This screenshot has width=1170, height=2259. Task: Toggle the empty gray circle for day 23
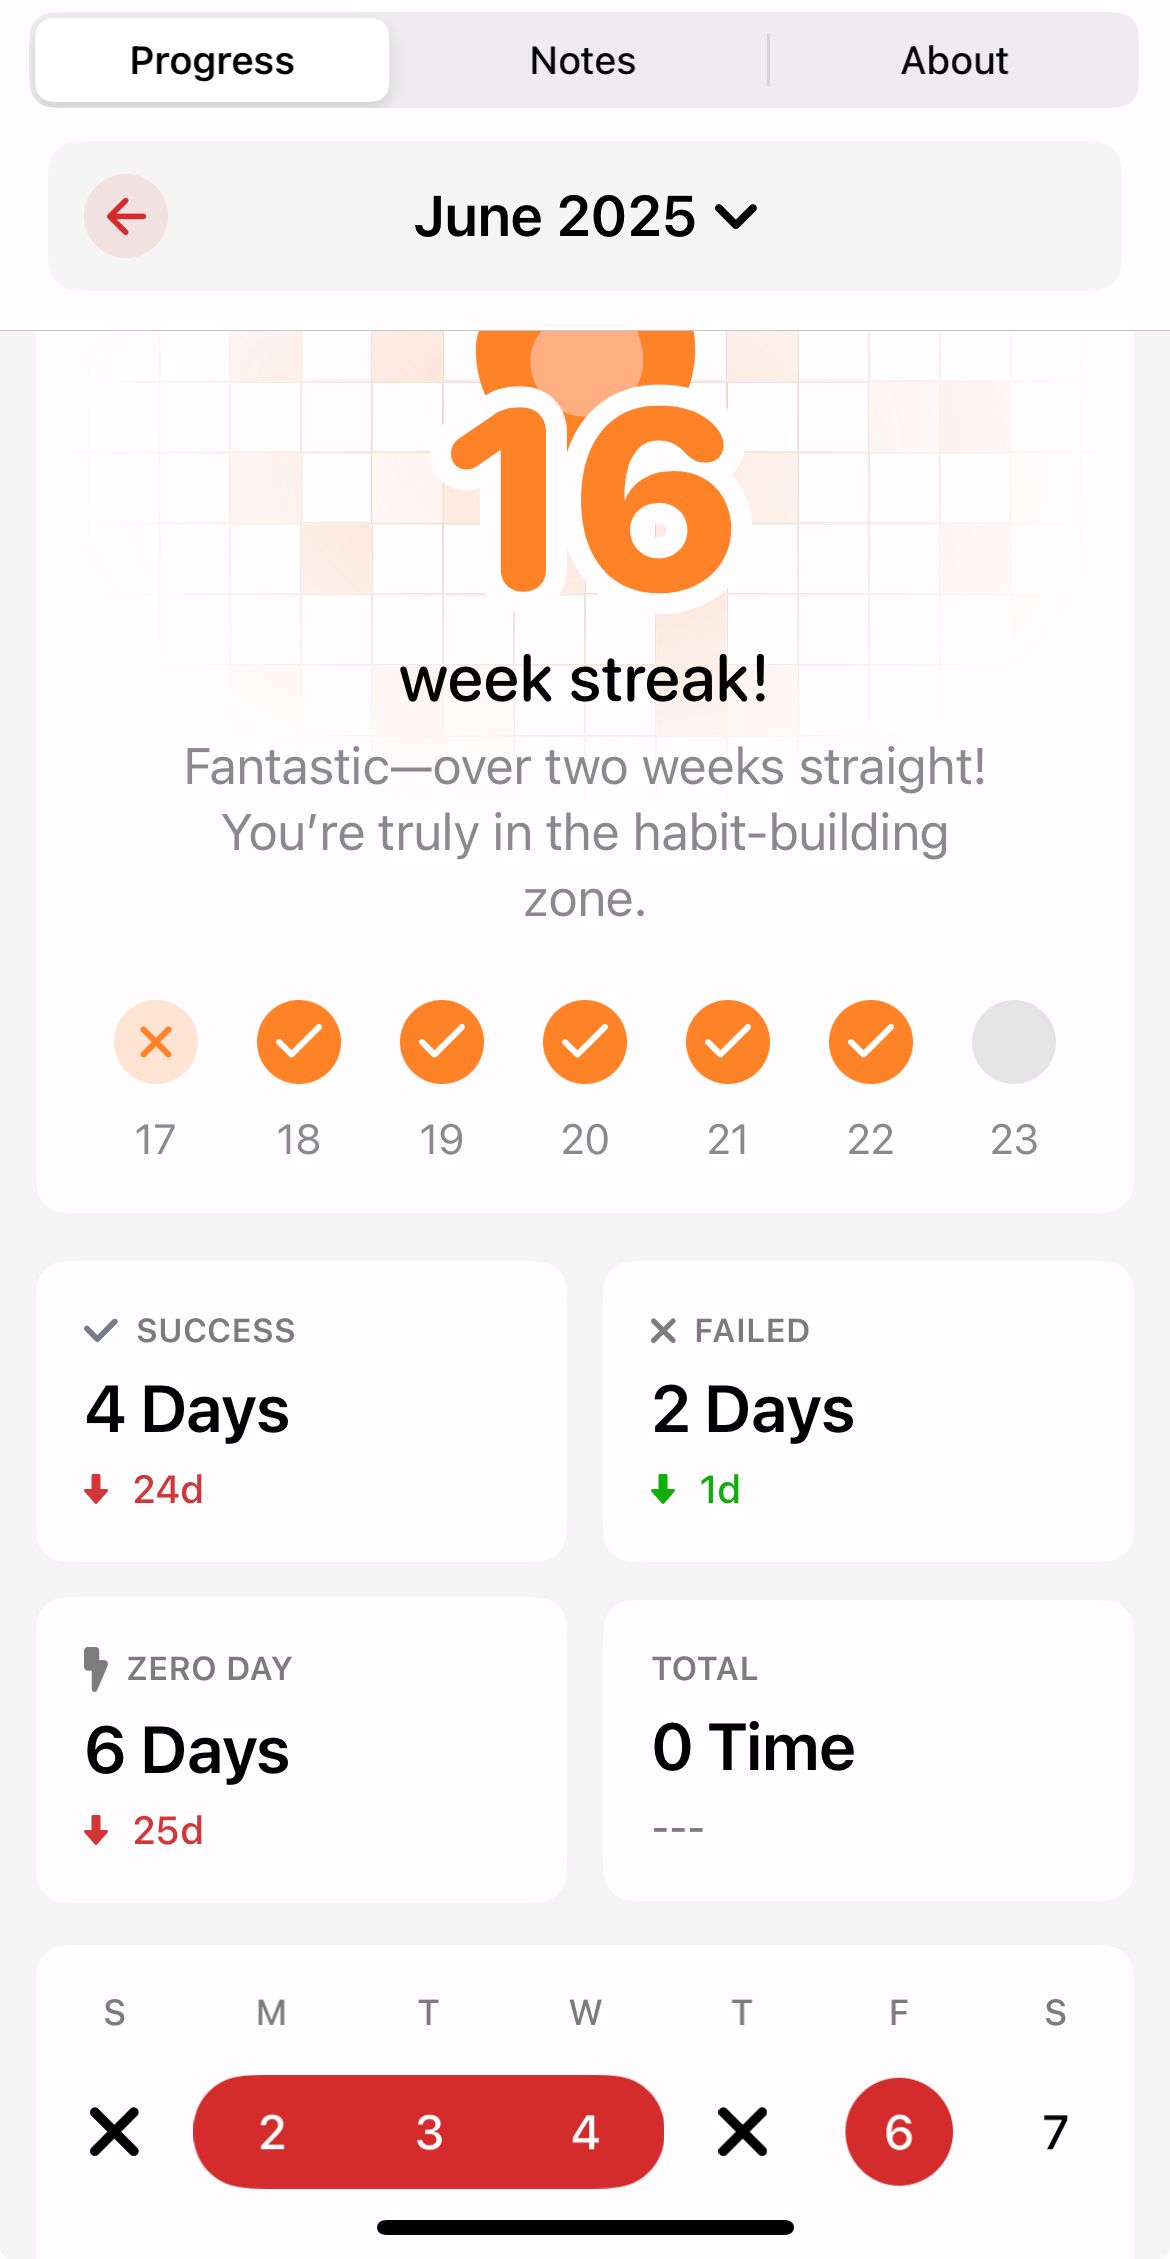tap(1014, 1042)
